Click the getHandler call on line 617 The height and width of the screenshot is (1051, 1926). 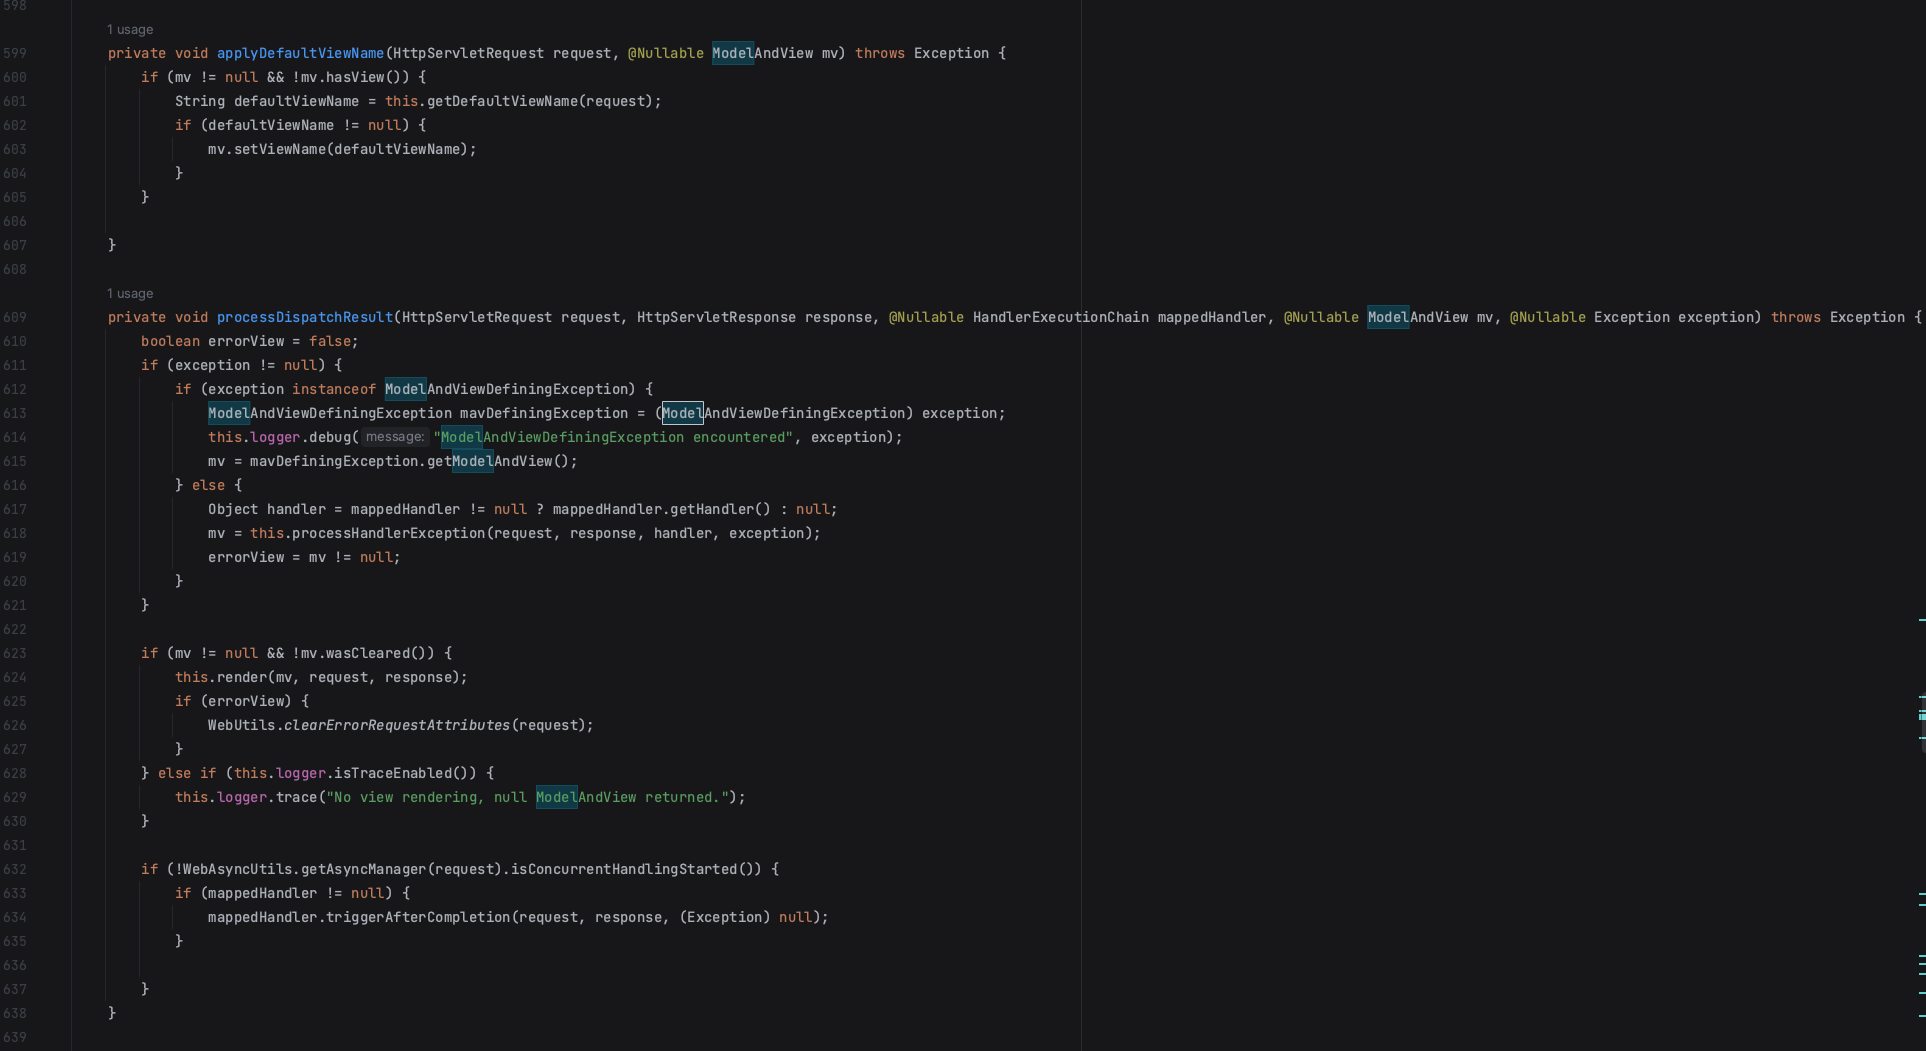coord(711,509)
